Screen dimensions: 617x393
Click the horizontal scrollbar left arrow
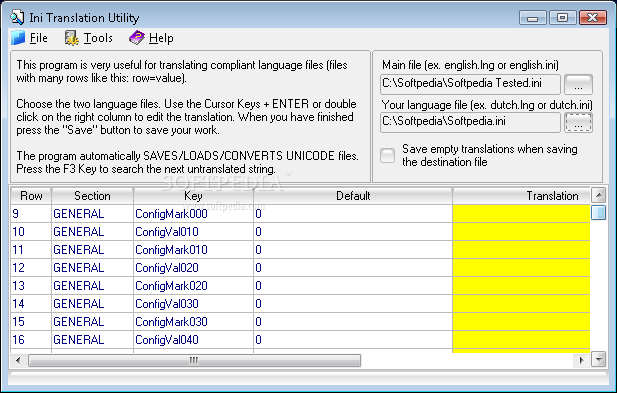18,360
